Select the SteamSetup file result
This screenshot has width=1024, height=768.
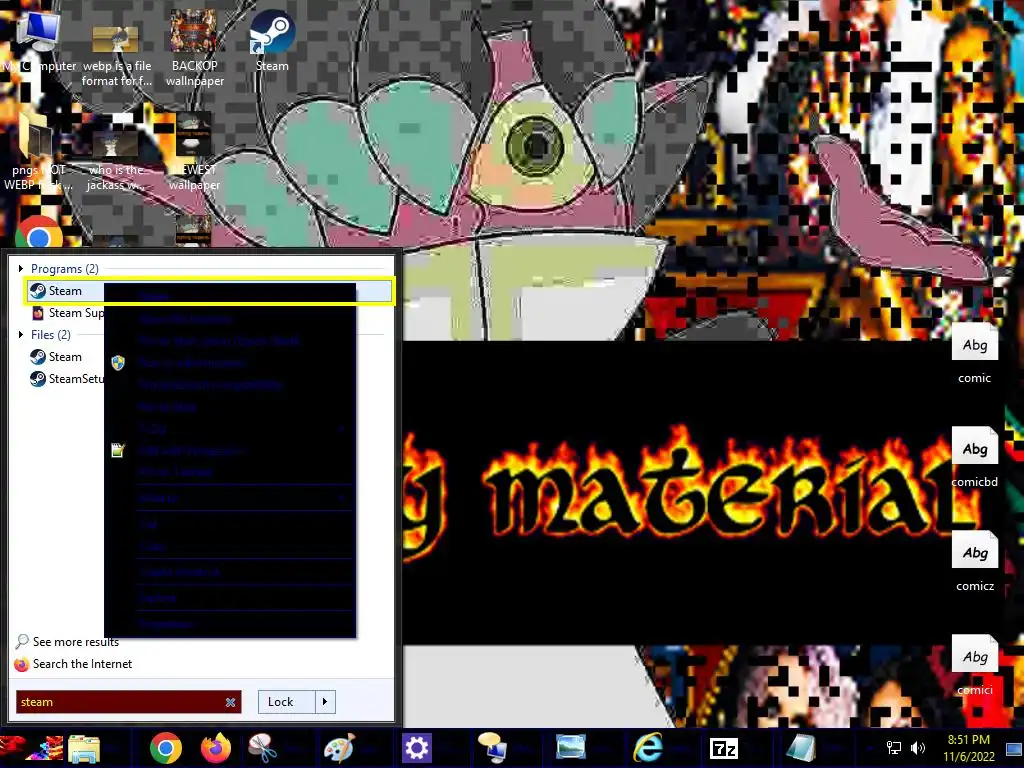pos(67,379)
